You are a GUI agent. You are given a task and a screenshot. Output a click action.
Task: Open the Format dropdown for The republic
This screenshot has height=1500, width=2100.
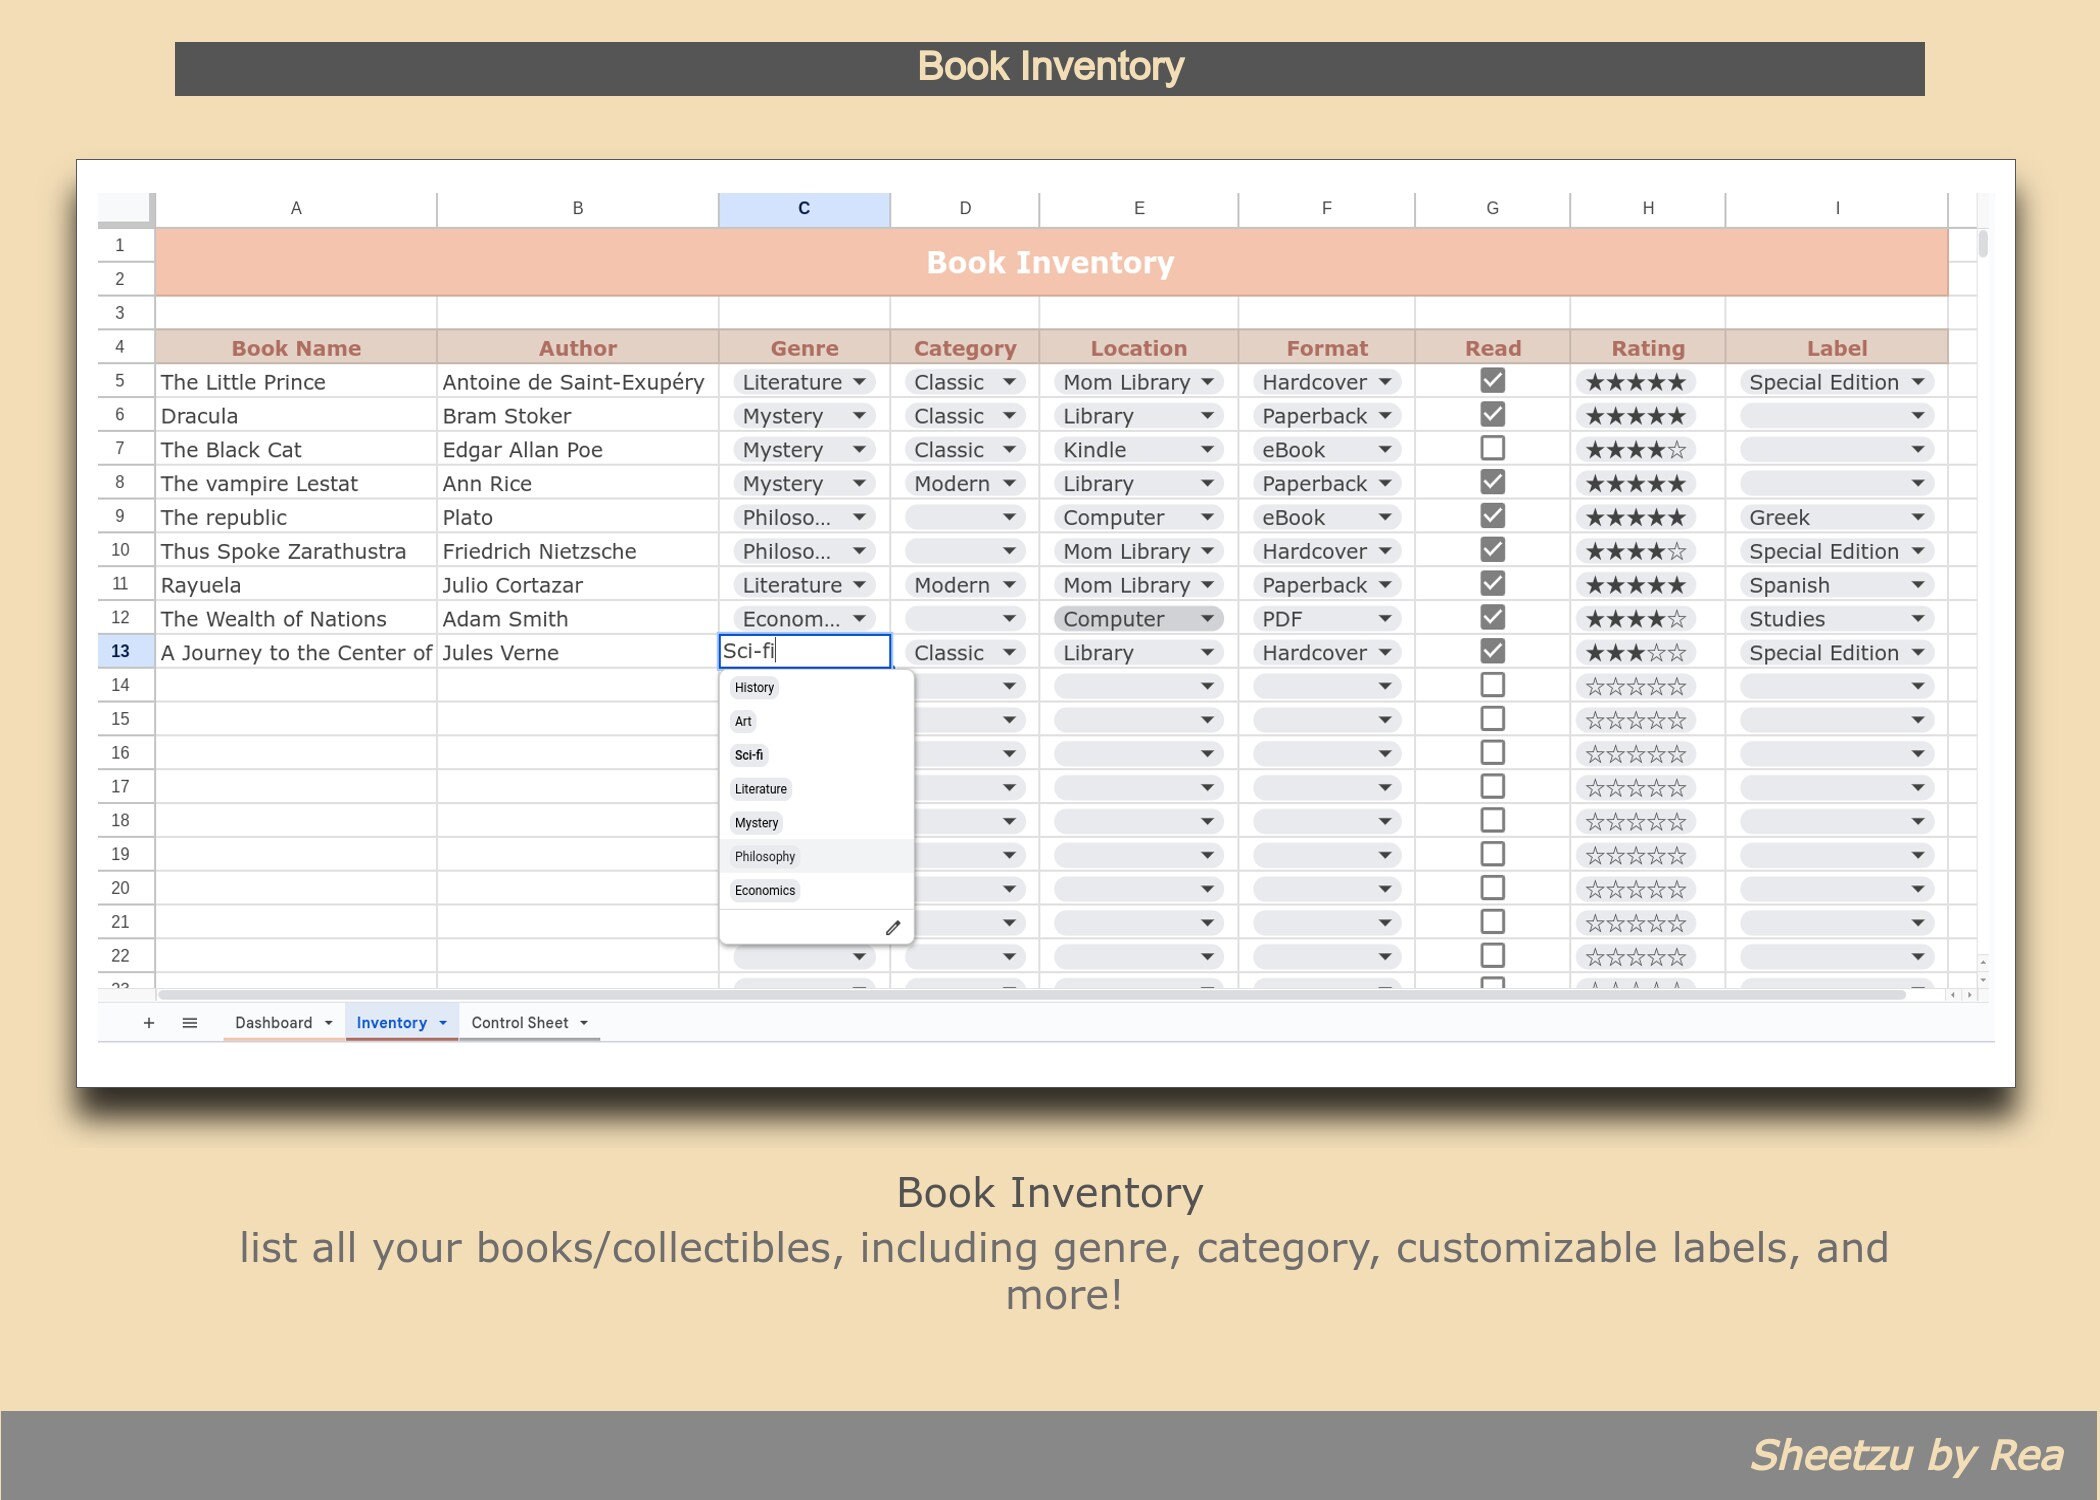(1386, 517)
